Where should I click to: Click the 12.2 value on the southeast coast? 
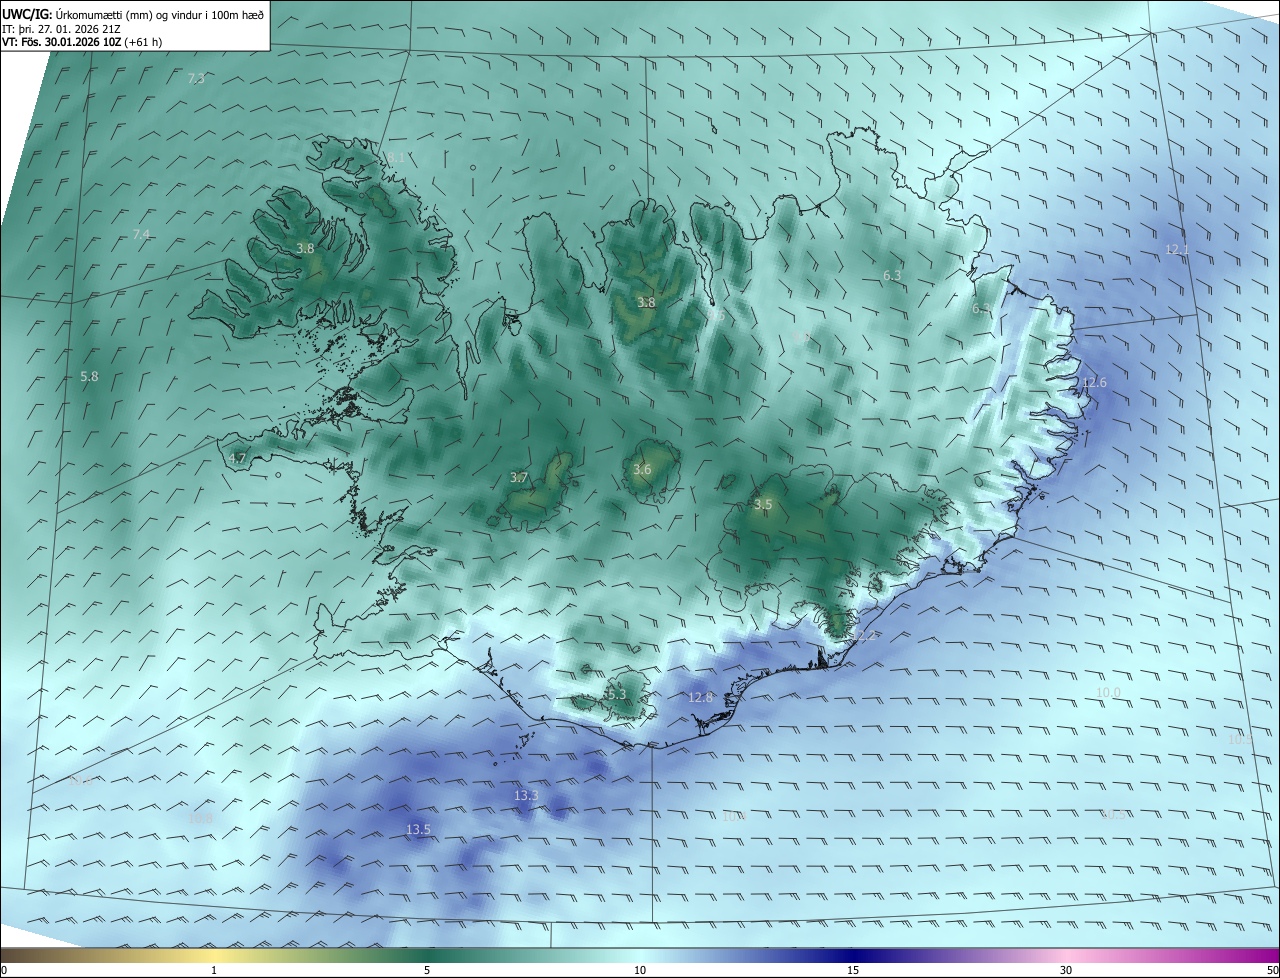click(x=863, y=635)
